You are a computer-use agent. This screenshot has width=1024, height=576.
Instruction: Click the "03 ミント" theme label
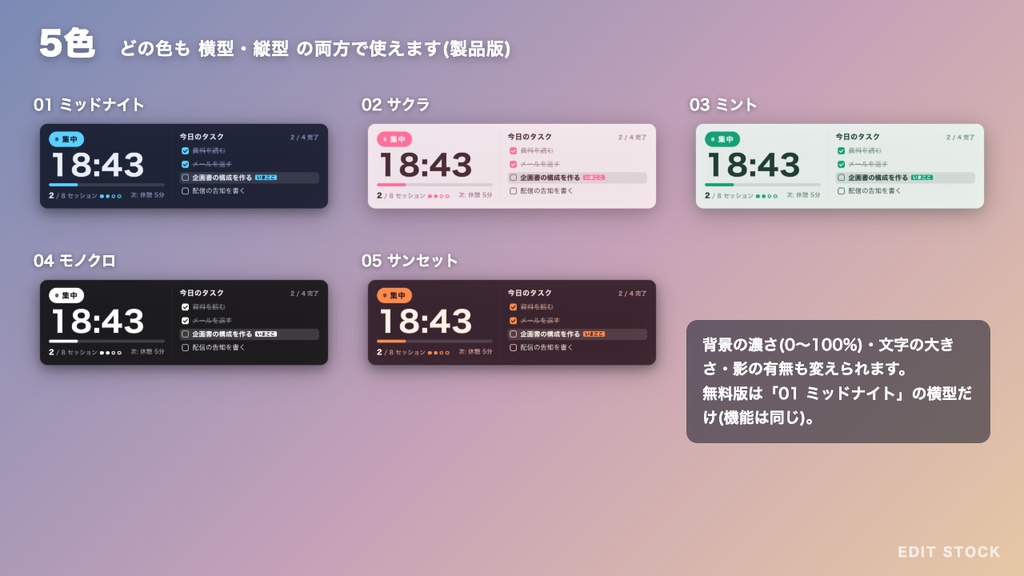tap(723, 104)
